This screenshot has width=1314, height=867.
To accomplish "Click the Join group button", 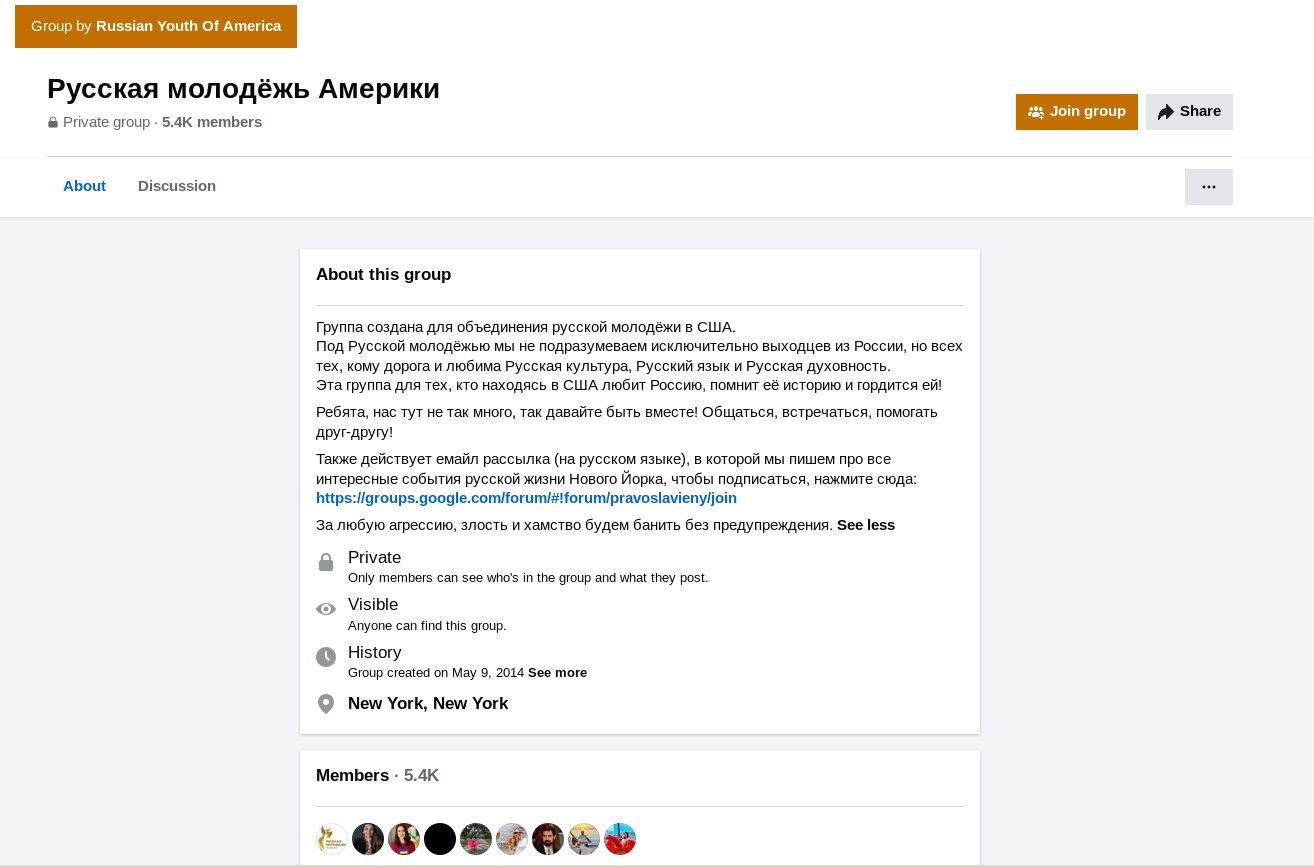I will coord(1076,112).
